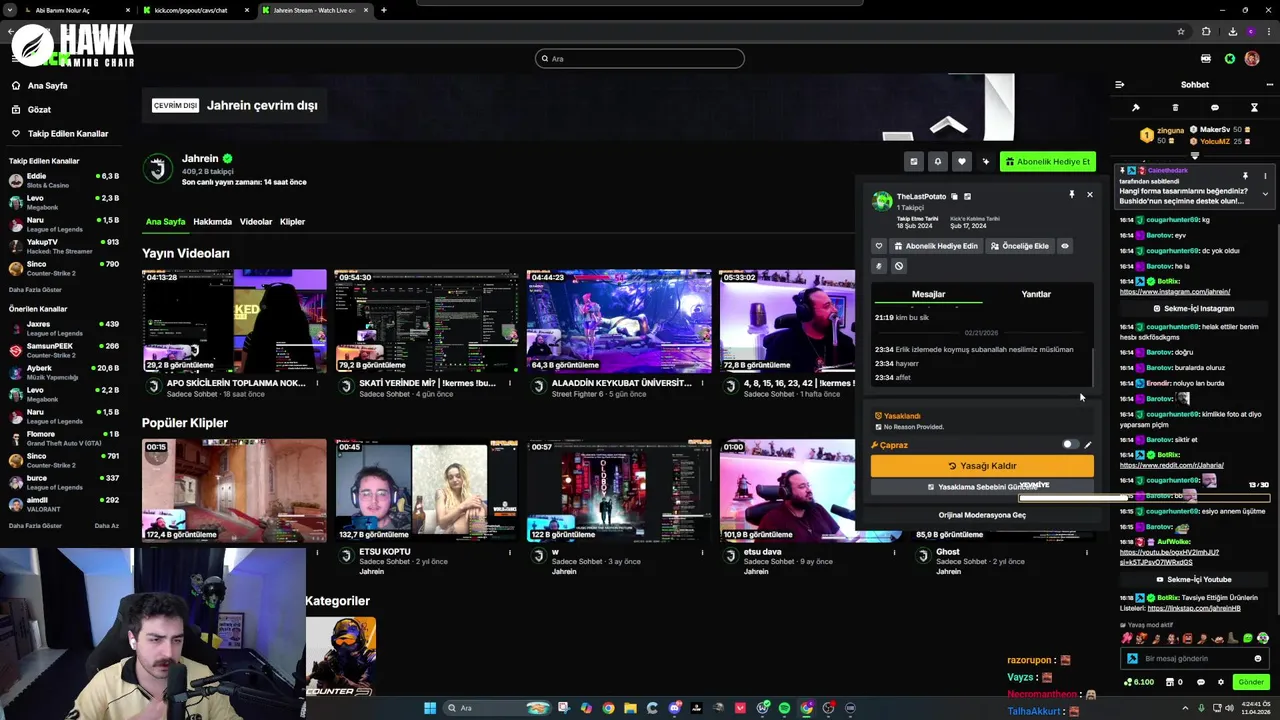Open the Videolar channel tab
Viewport: 1280px width, 720px height.
(x=256, y=222)
